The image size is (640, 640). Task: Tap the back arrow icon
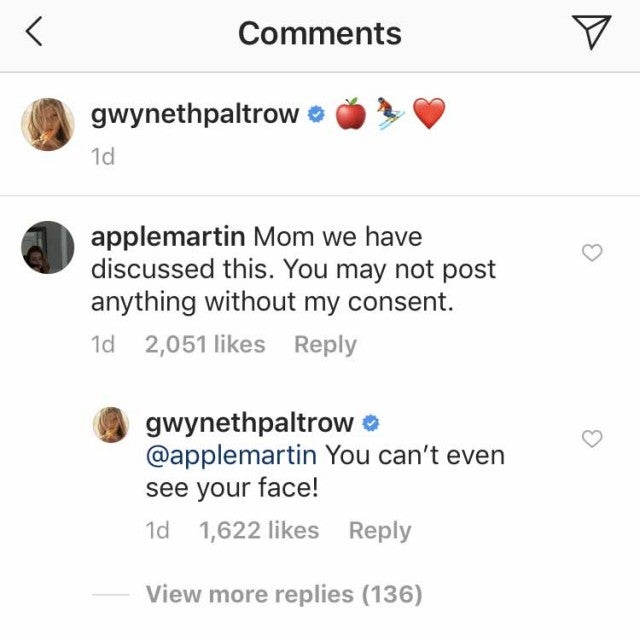pos(34,34)
